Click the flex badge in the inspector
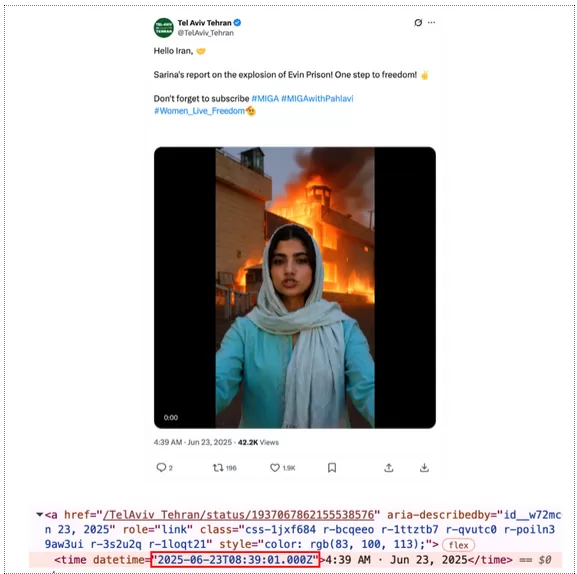 [459, 545]
